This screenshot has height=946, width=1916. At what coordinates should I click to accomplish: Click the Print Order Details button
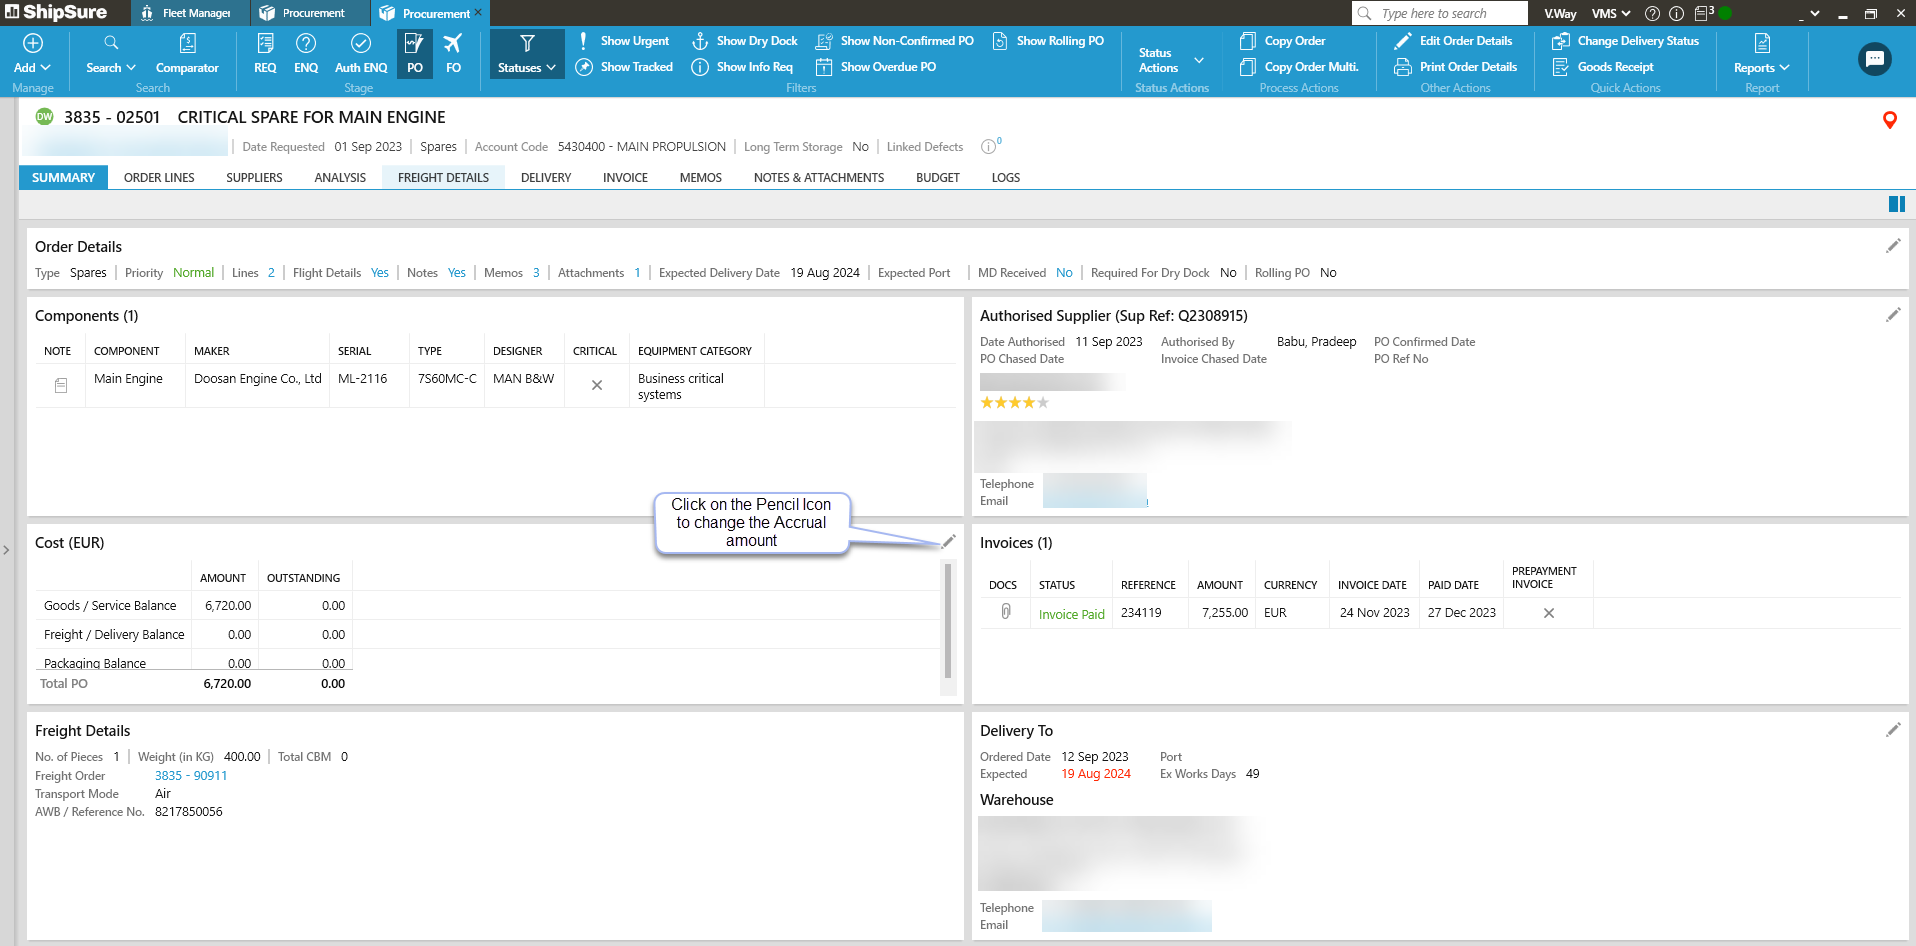coord(1456,67)
